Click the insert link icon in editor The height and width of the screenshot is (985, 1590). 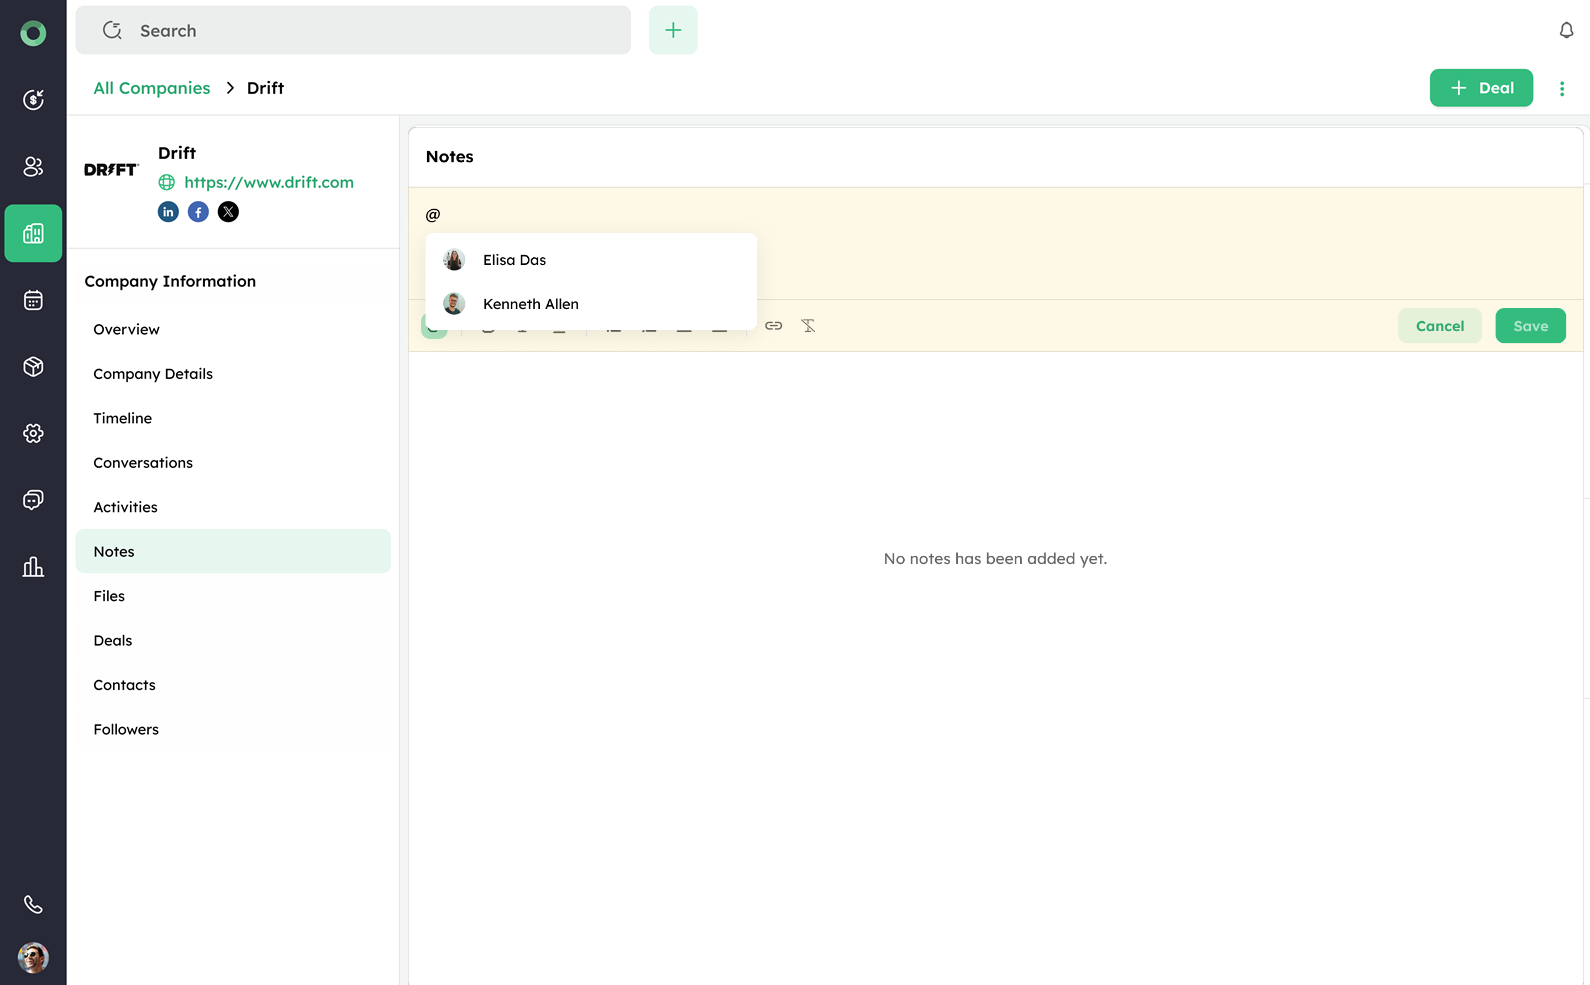coord(773,326)
